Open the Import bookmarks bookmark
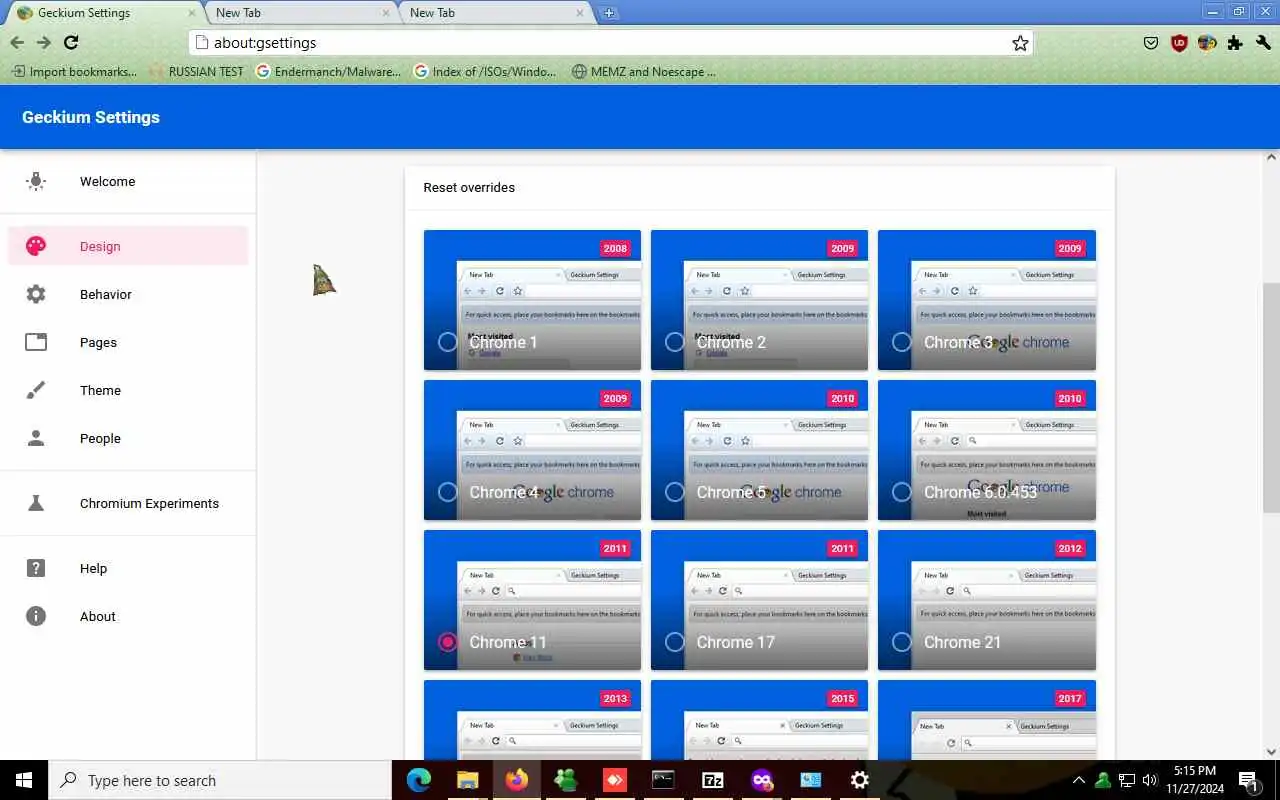The width and height of the screenshot is (1280, 800). pyautogui.click(x=74, y=72)
